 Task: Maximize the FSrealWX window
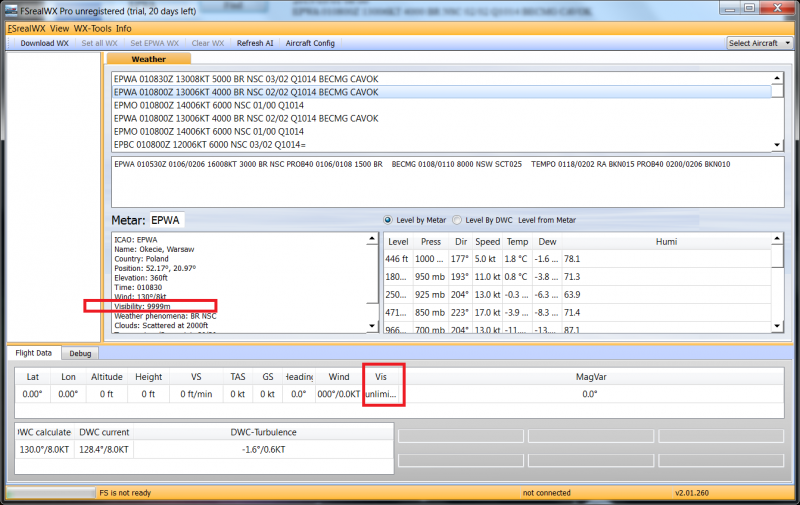click(749, 8)
